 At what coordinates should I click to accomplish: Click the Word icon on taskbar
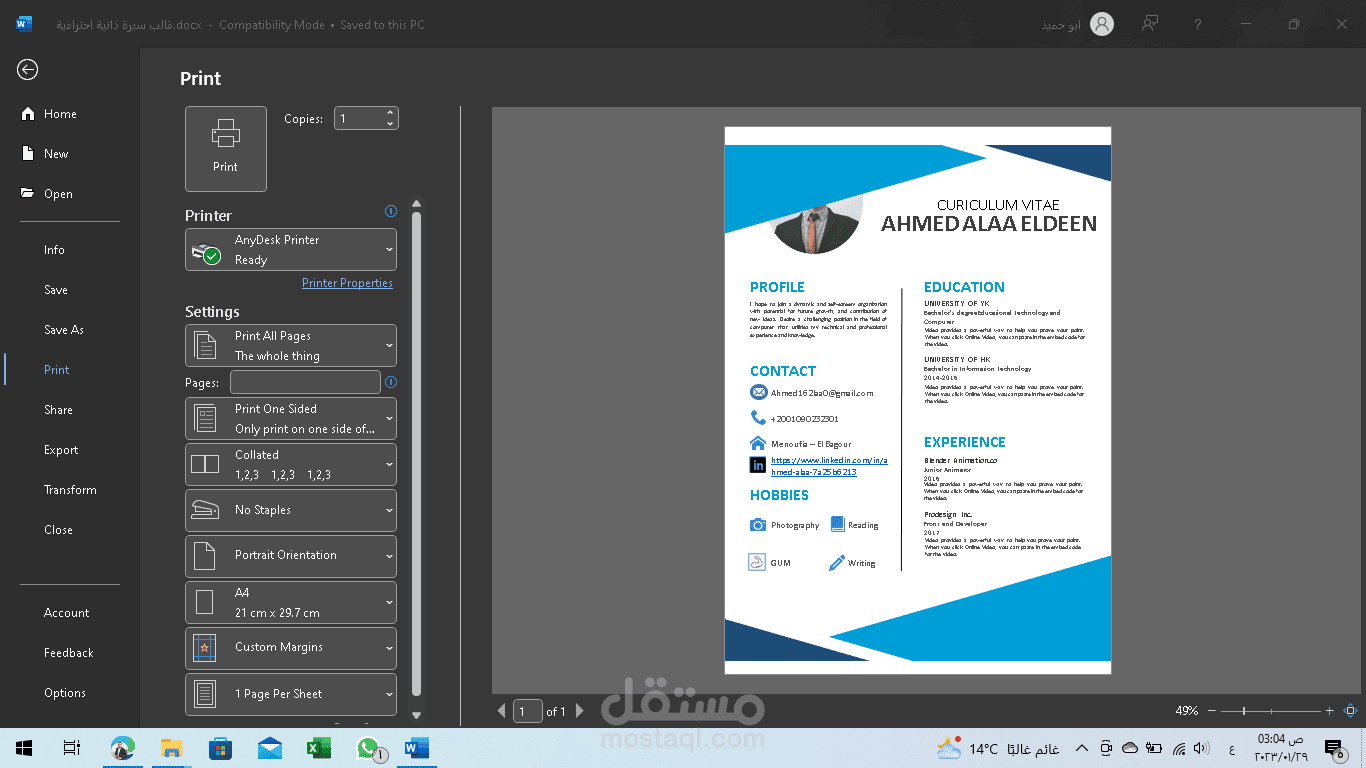[416, 748]
